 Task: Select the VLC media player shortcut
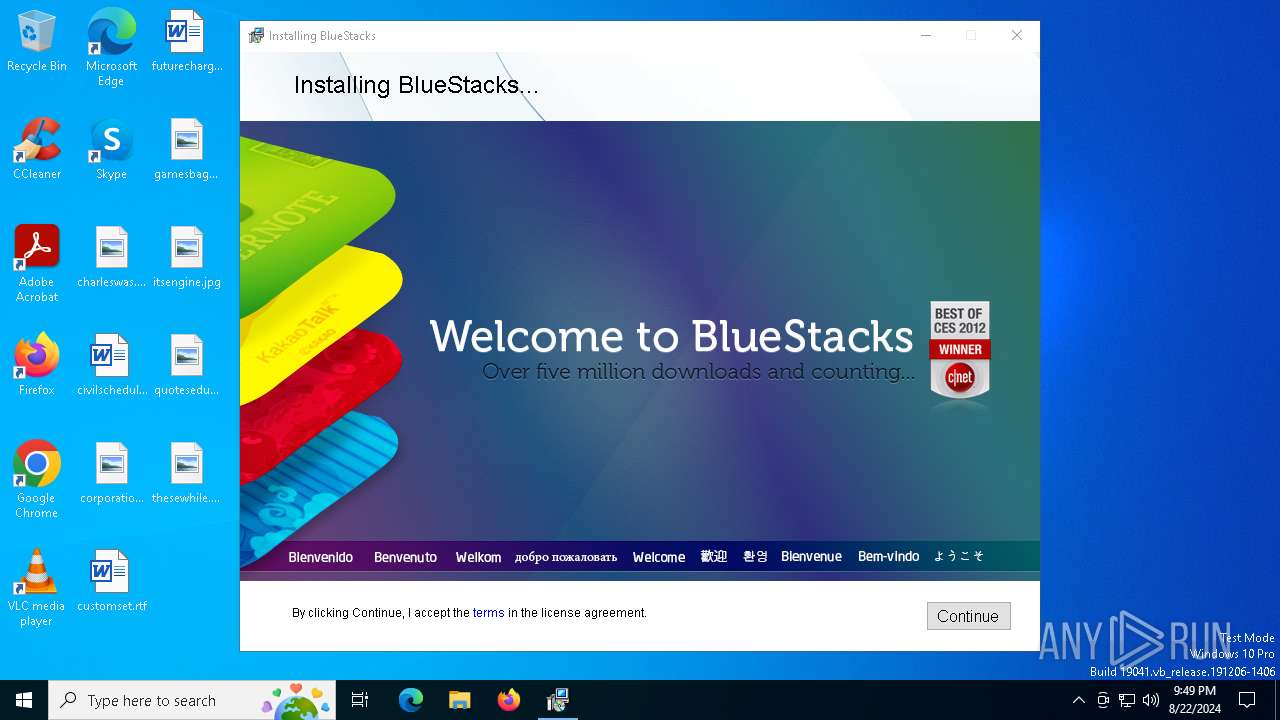[37, 587]
